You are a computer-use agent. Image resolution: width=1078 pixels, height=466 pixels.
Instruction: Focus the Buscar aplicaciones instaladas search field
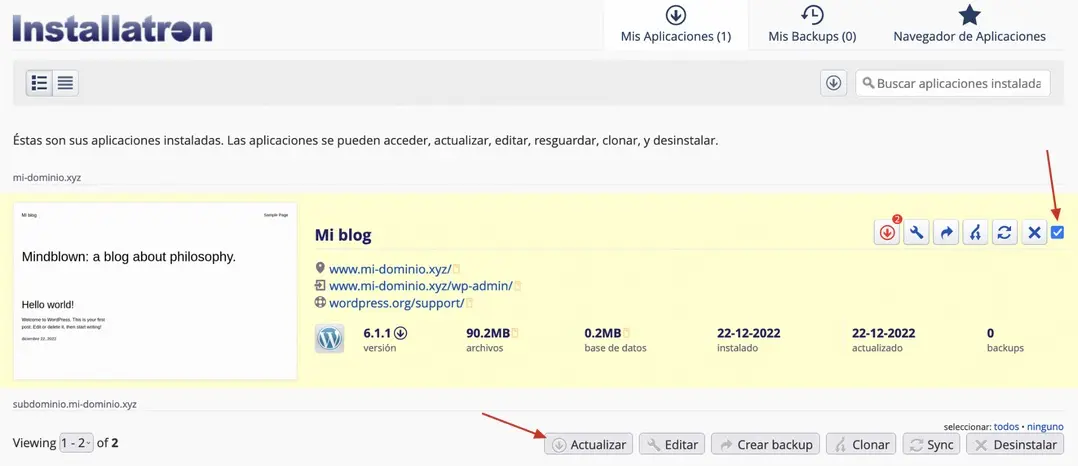(953, 83)
